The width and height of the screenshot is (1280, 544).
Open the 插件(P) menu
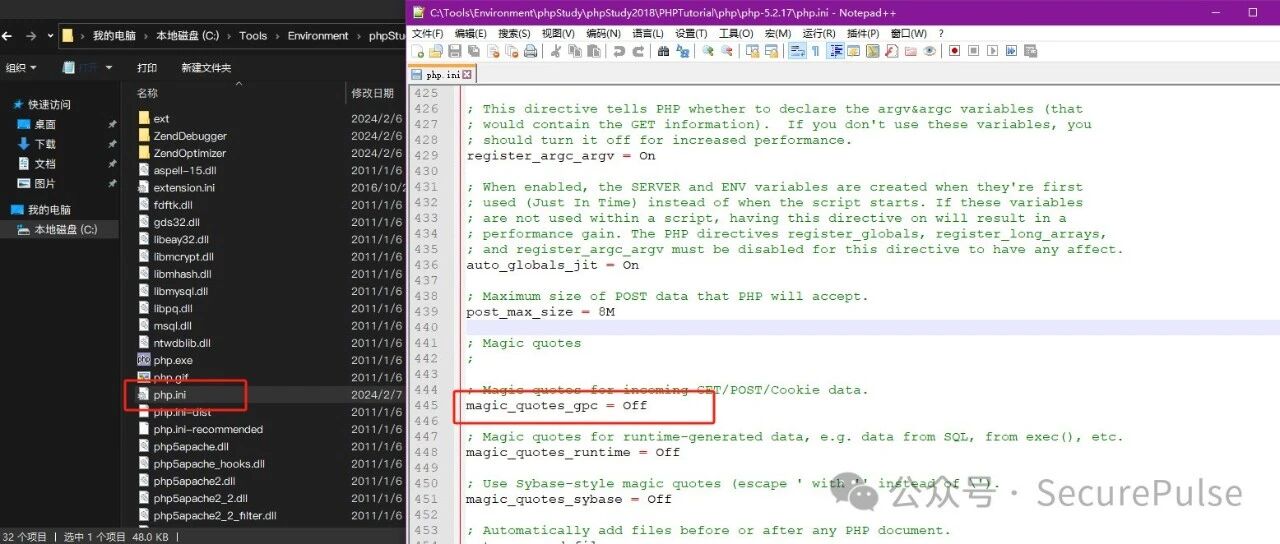point(864,33)
